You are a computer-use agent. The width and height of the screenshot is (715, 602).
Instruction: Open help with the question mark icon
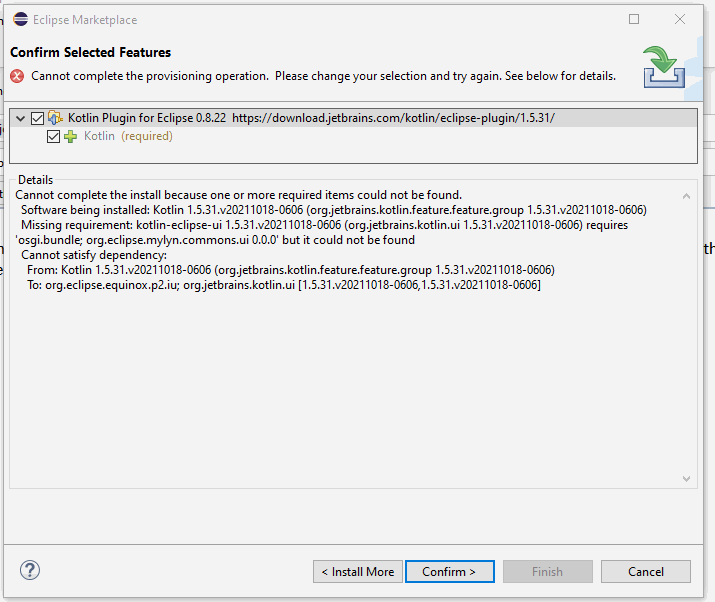(x=30, y=571)
